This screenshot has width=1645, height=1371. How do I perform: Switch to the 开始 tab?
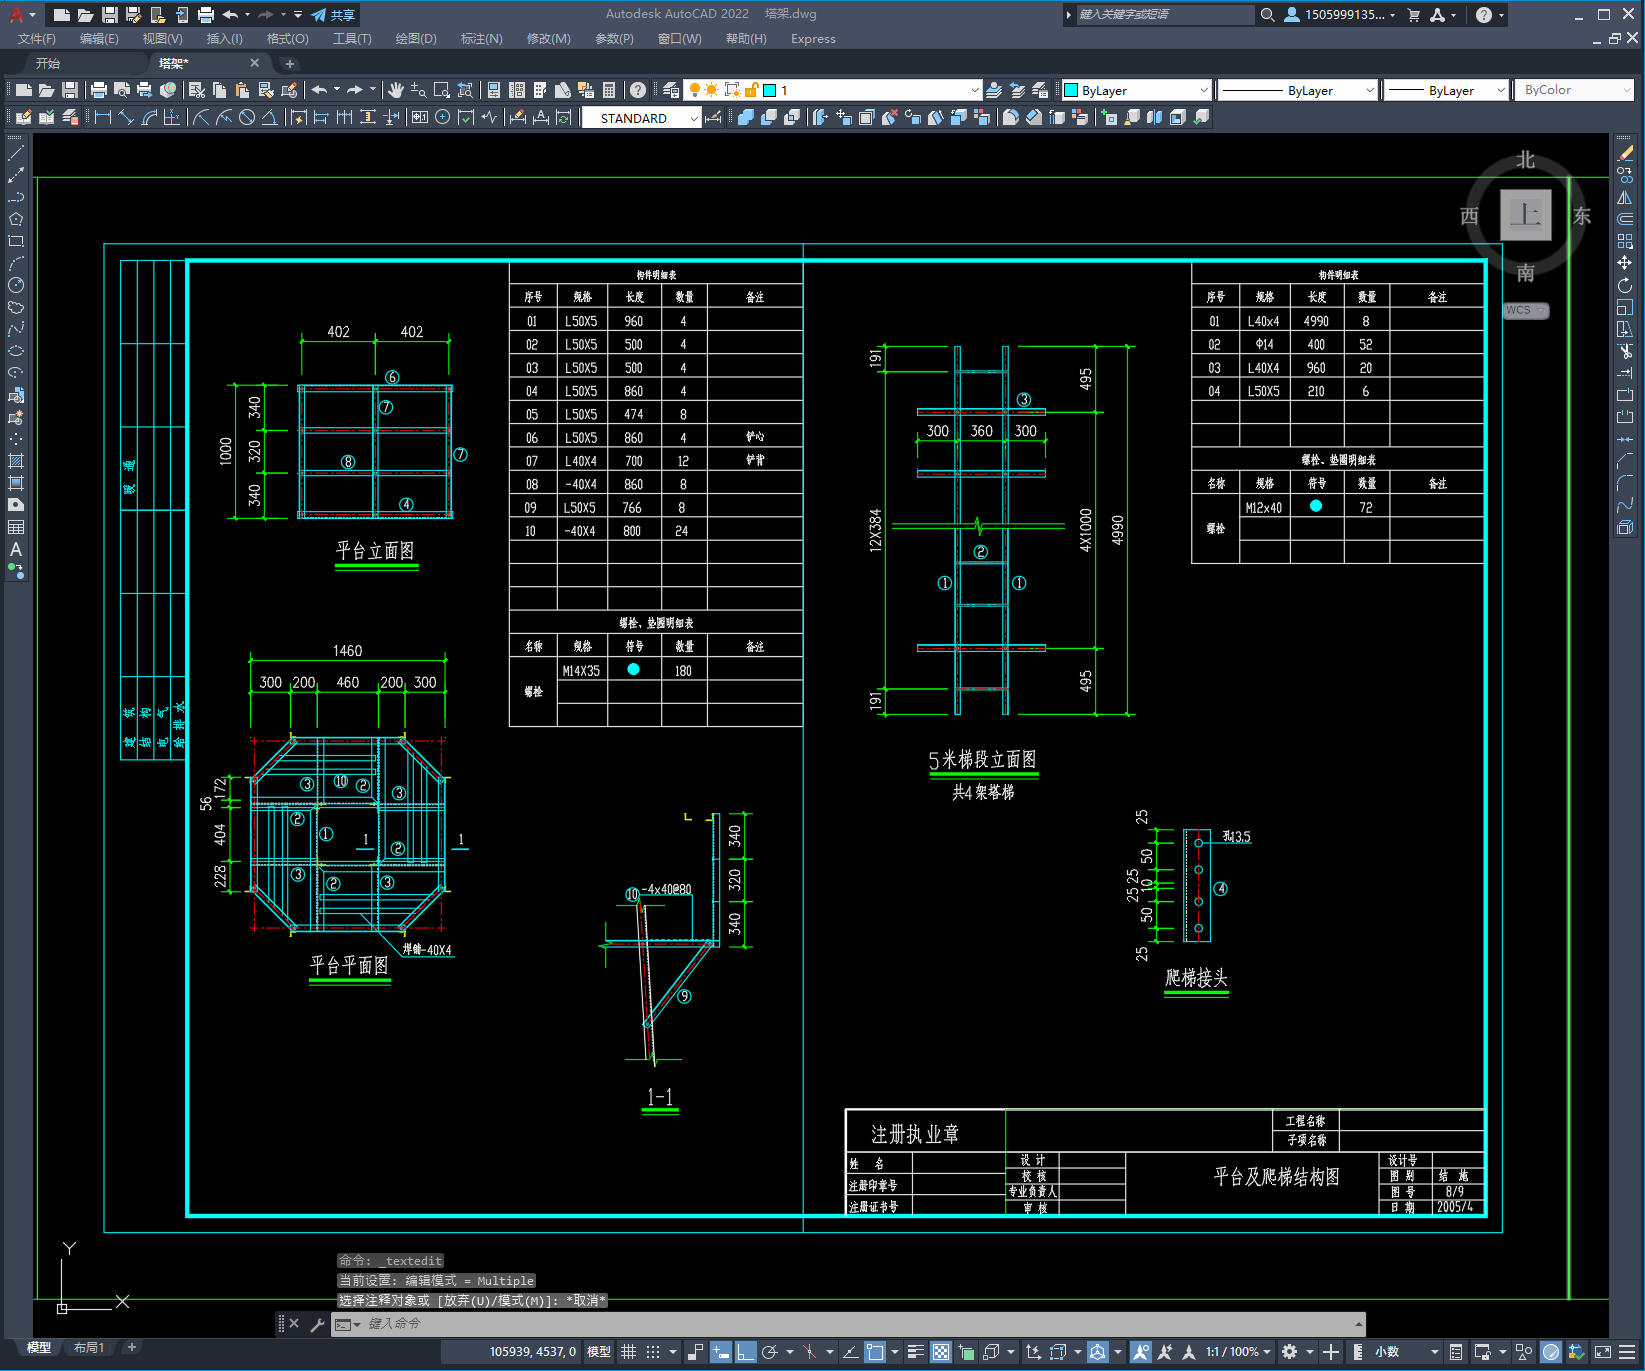48,63
